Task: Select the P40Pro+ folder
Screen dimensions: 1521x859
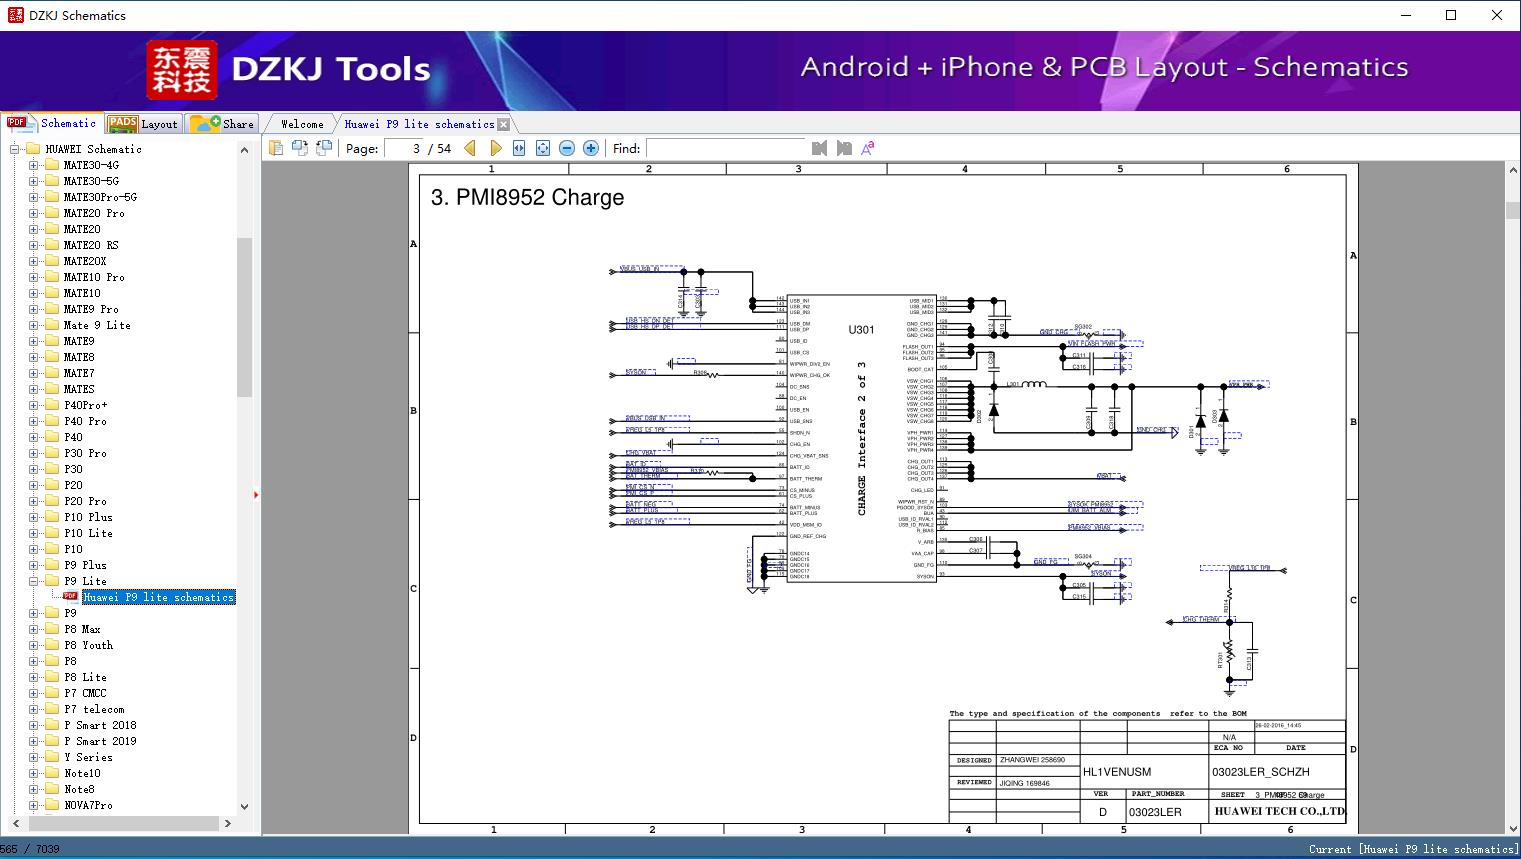Action: 85,405
